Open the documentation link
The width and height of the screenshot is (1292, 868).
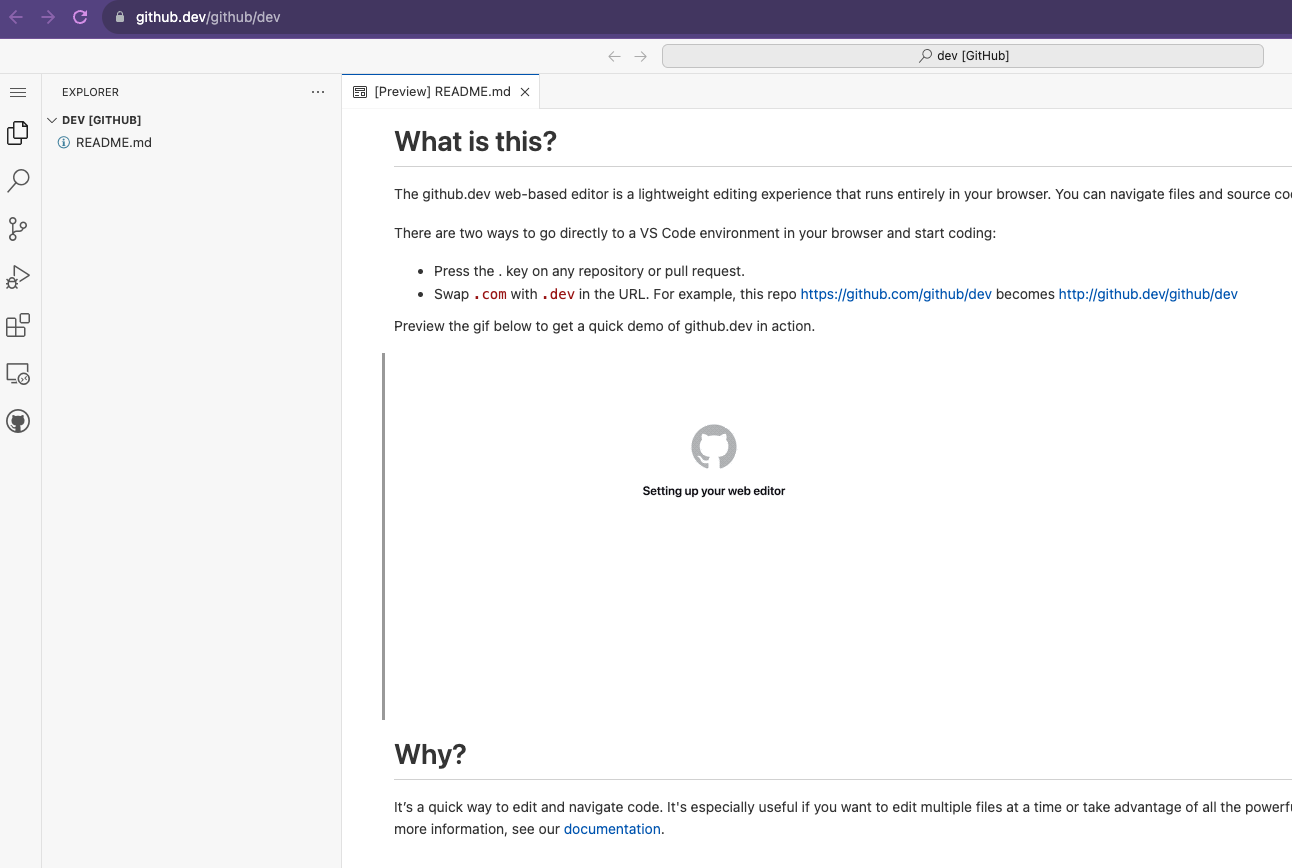click(612, 829)
